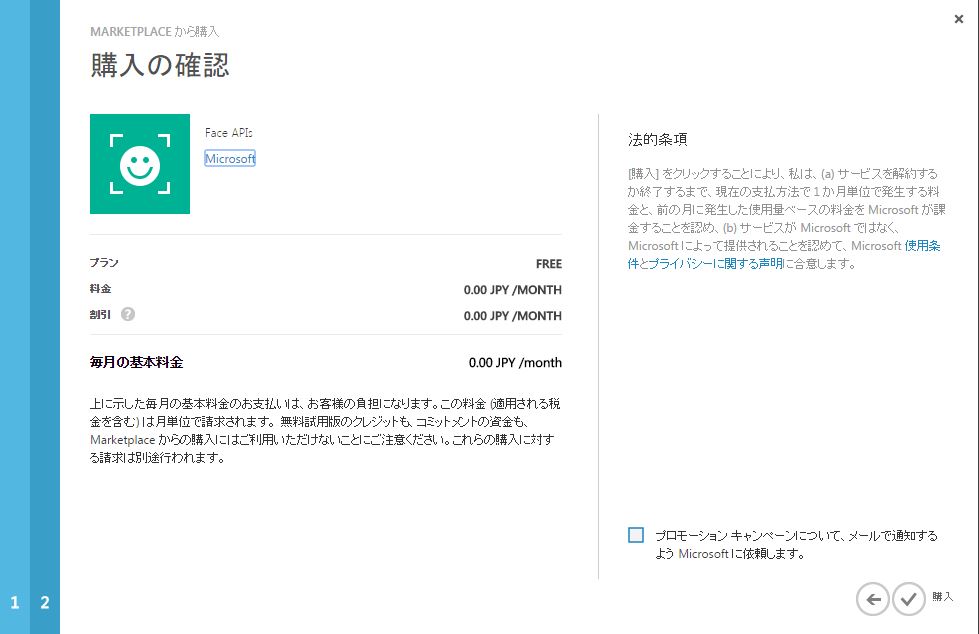The width and height of the screenshot is (979, 634).
Task: Click the FREE plan value
Action: pyautogui.click(x=549, y=264)
